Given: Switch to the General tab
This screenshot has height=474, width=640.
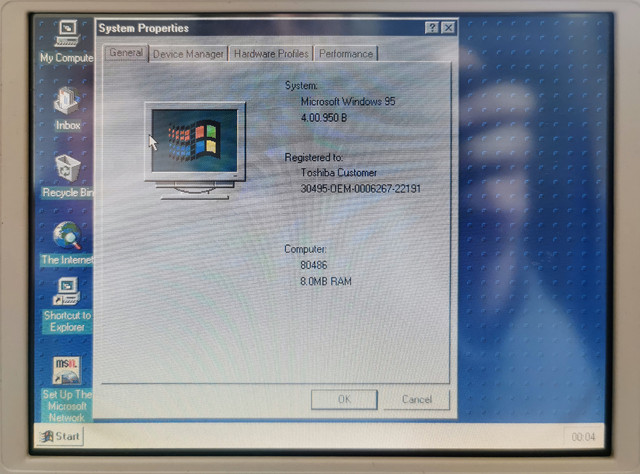Looking at the screenshot, I should click(x=126, y=53).
